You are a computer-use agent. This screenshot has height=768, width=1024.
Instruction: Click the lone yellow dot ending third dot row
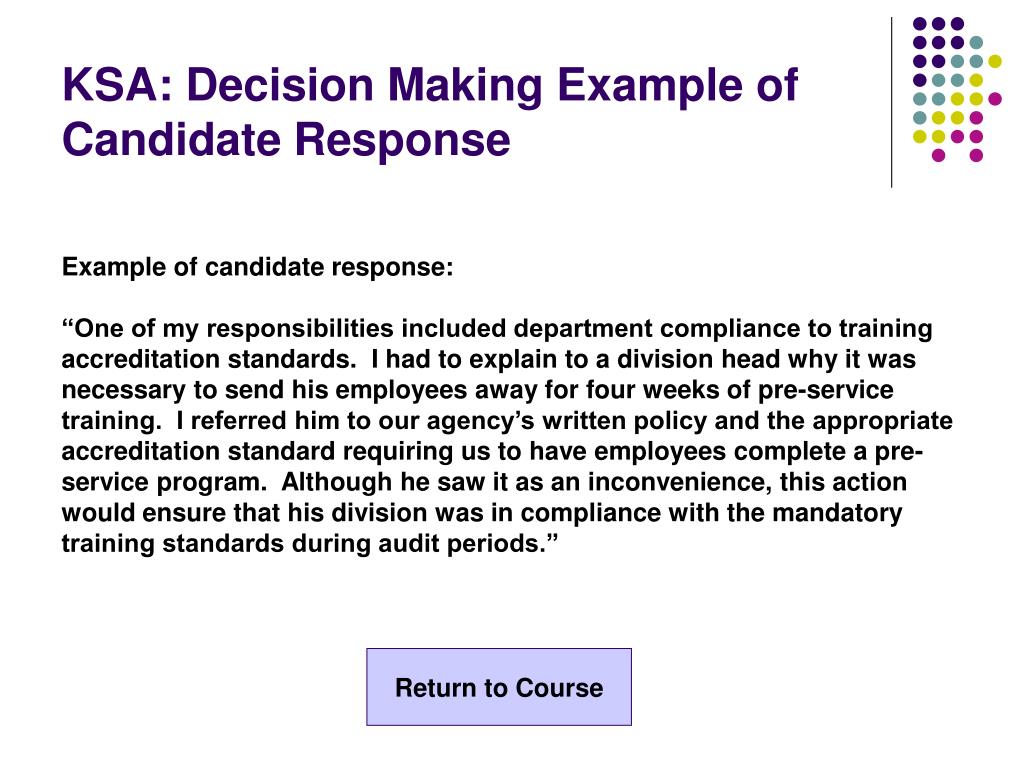pyautogui.click(x=995, y=61)
